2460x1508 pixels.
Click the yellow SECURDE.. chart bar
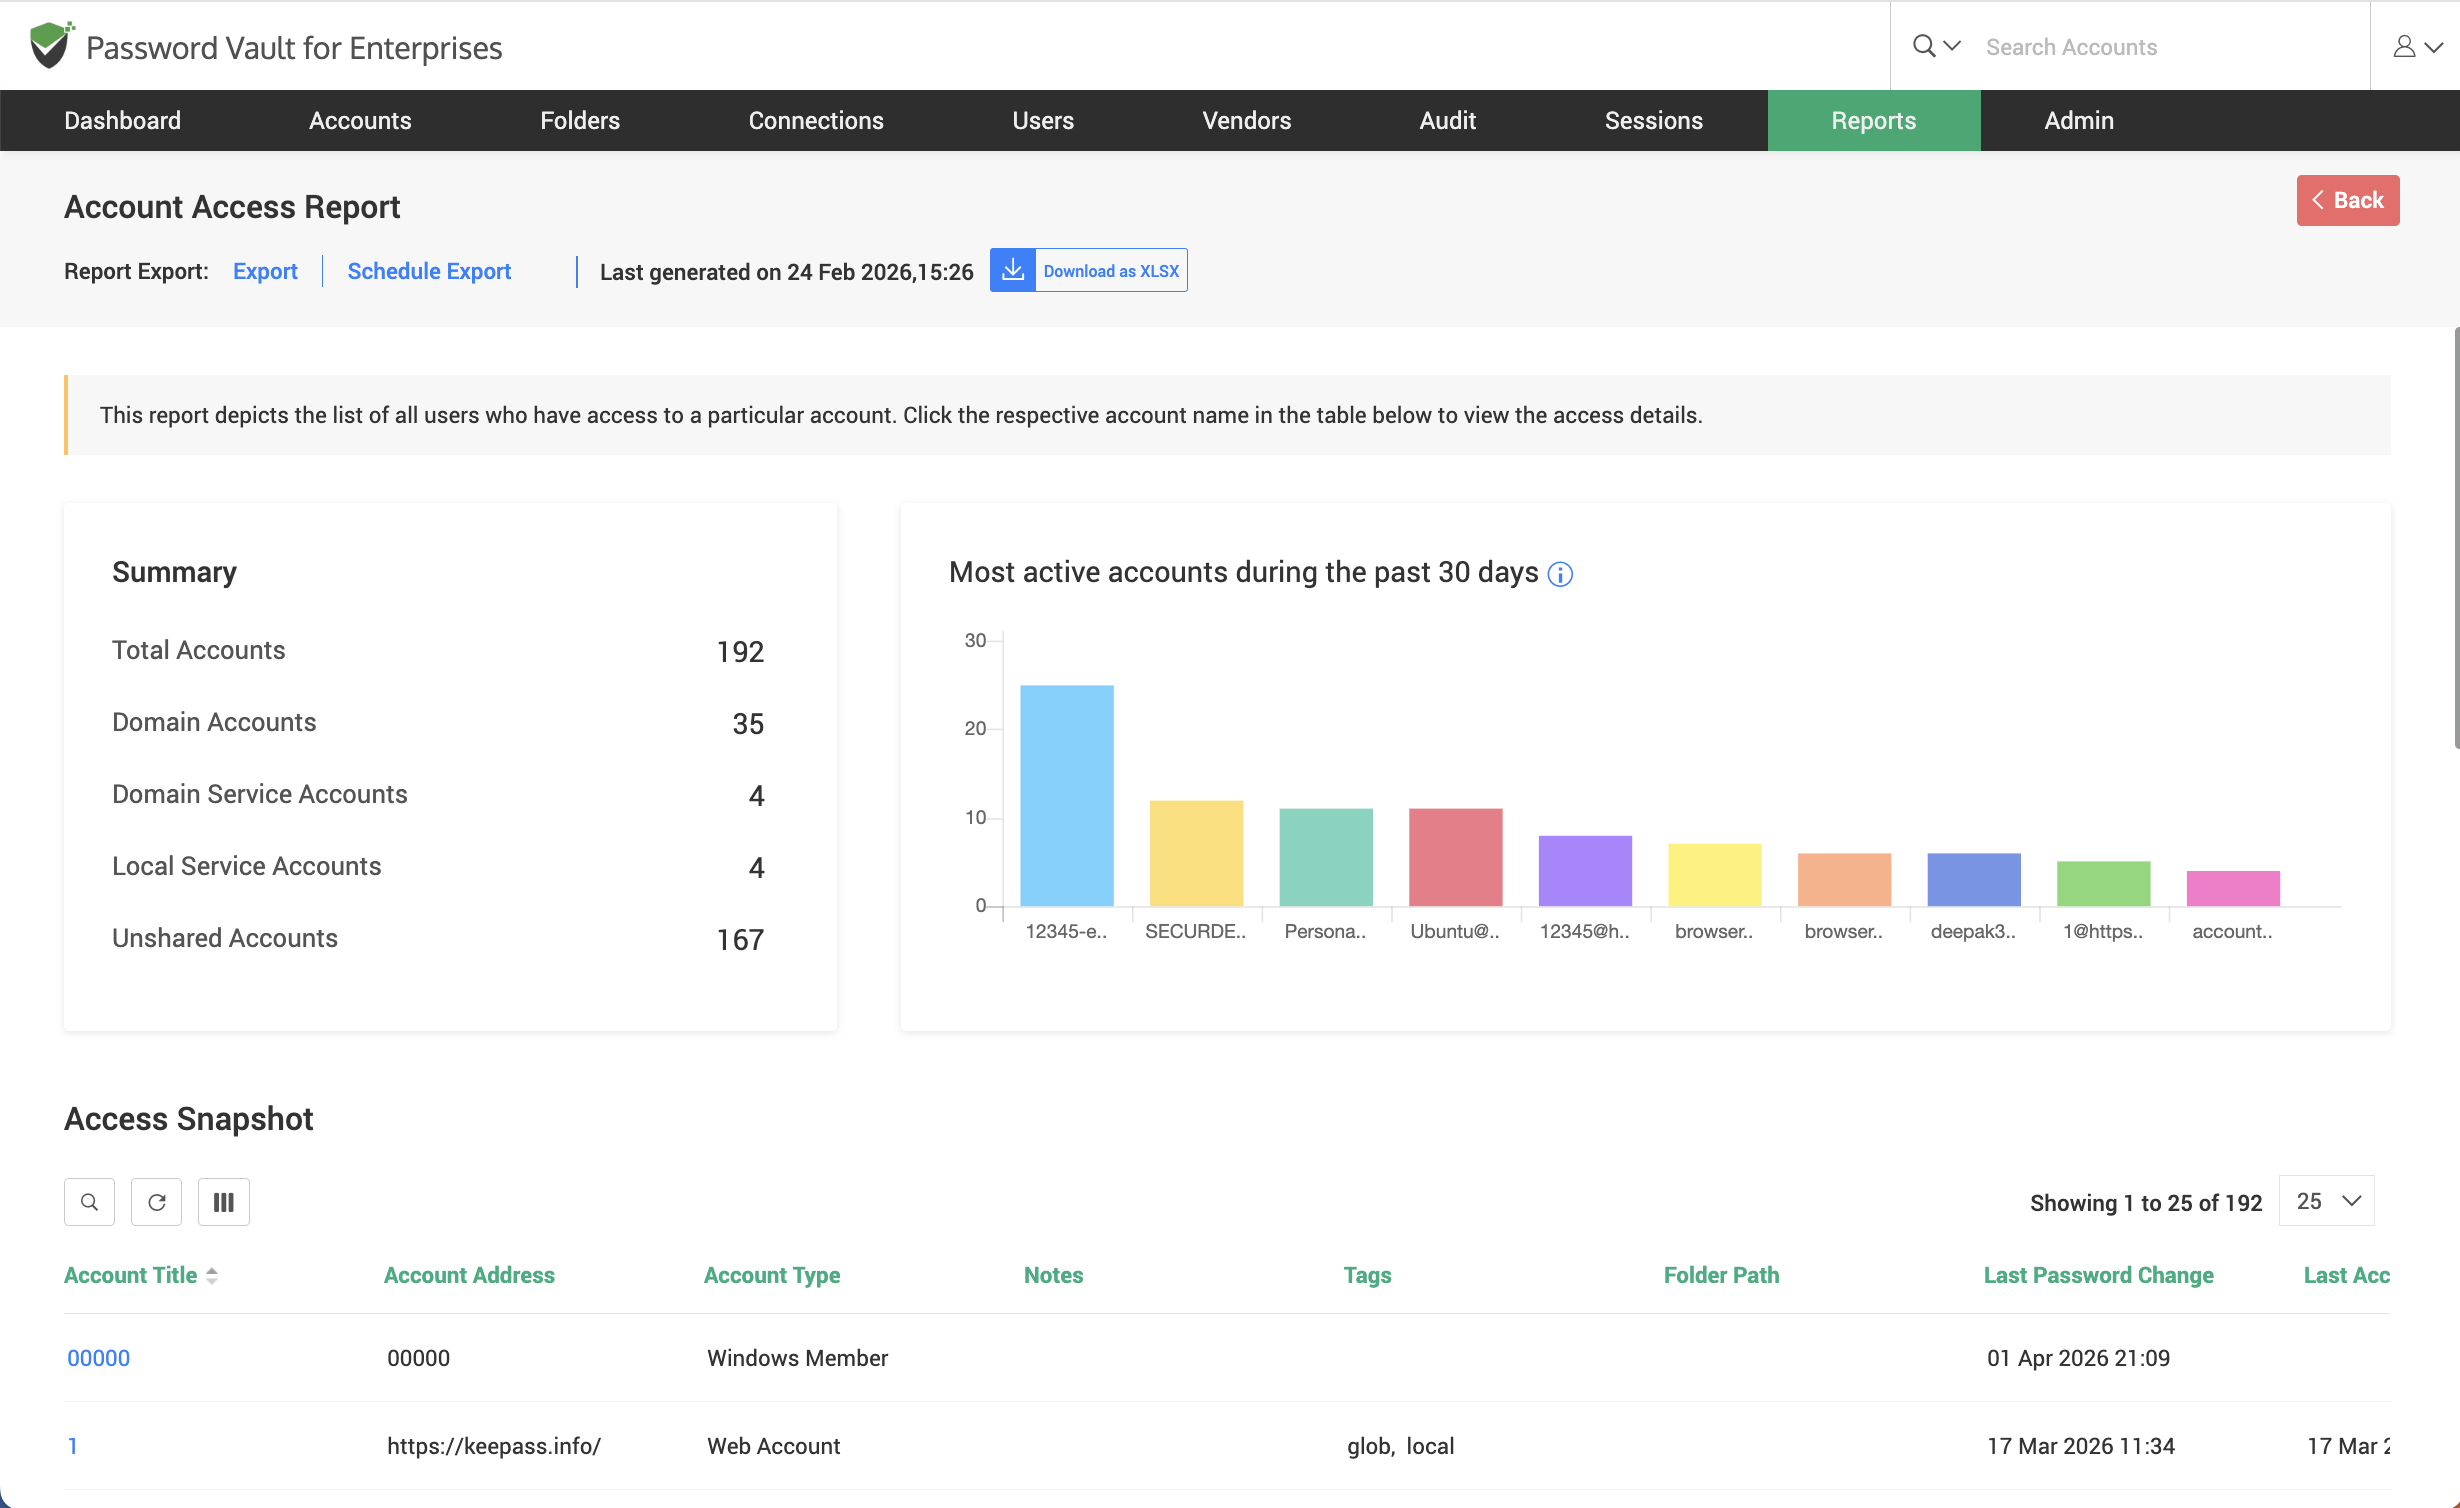tap(1196, 853)
